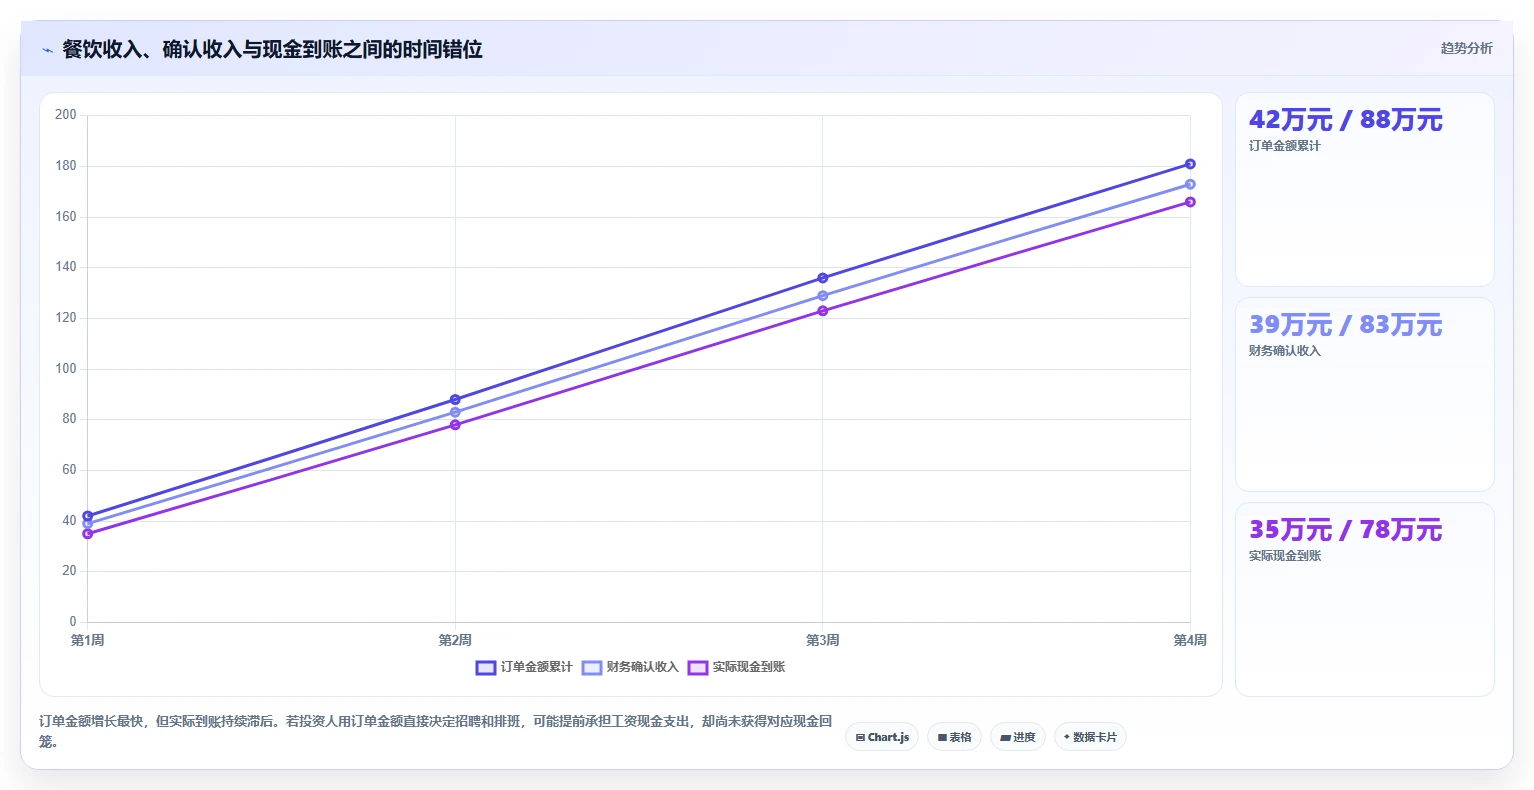Select the 财务确认收入 data point at 第3周
The image size is (1534, 790).
pyautogui.click(x=823, y=296)
